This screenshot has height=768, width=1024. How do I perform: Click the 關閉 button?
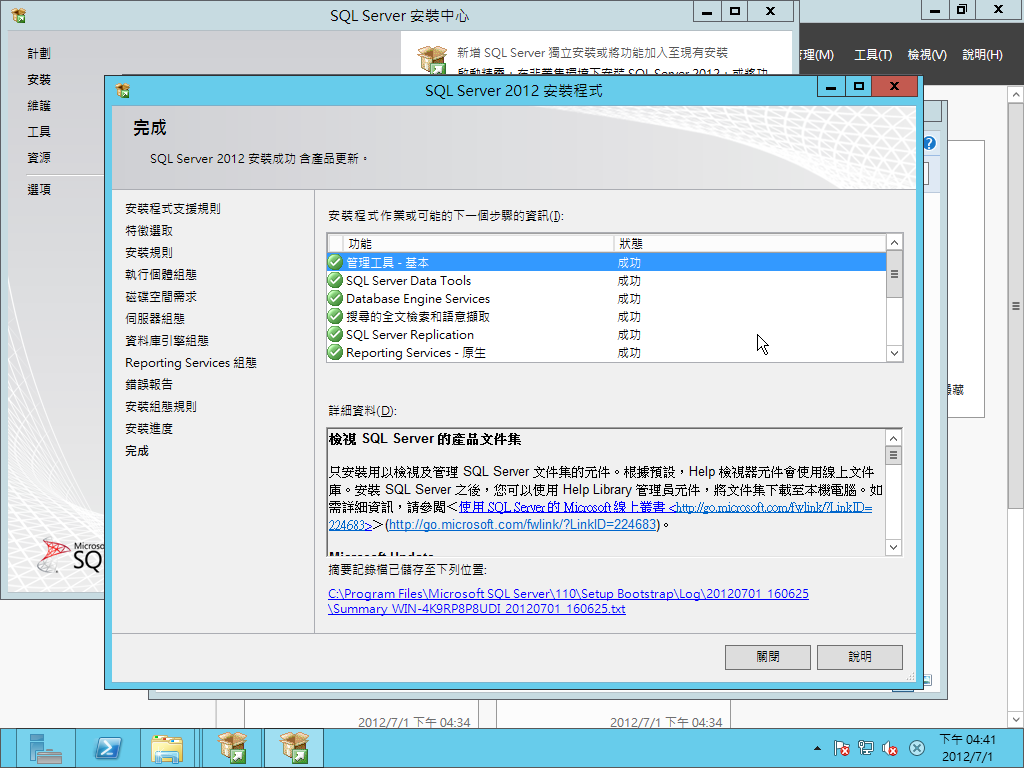(767, 657)
